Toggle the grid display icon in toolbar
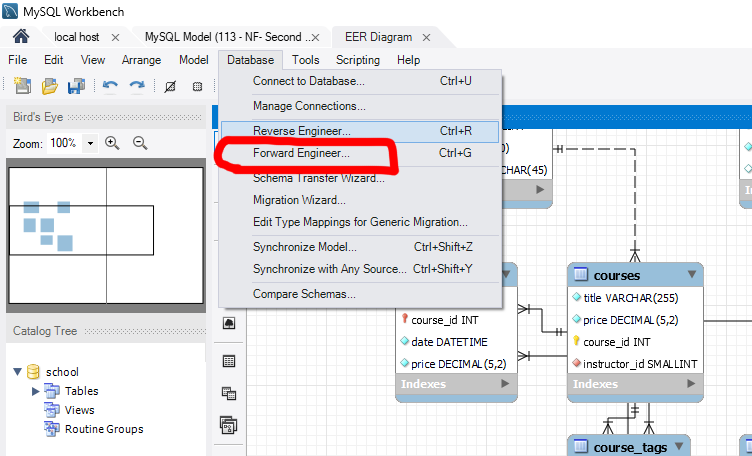Screen dimensions: 752x456 click(170, 86)
